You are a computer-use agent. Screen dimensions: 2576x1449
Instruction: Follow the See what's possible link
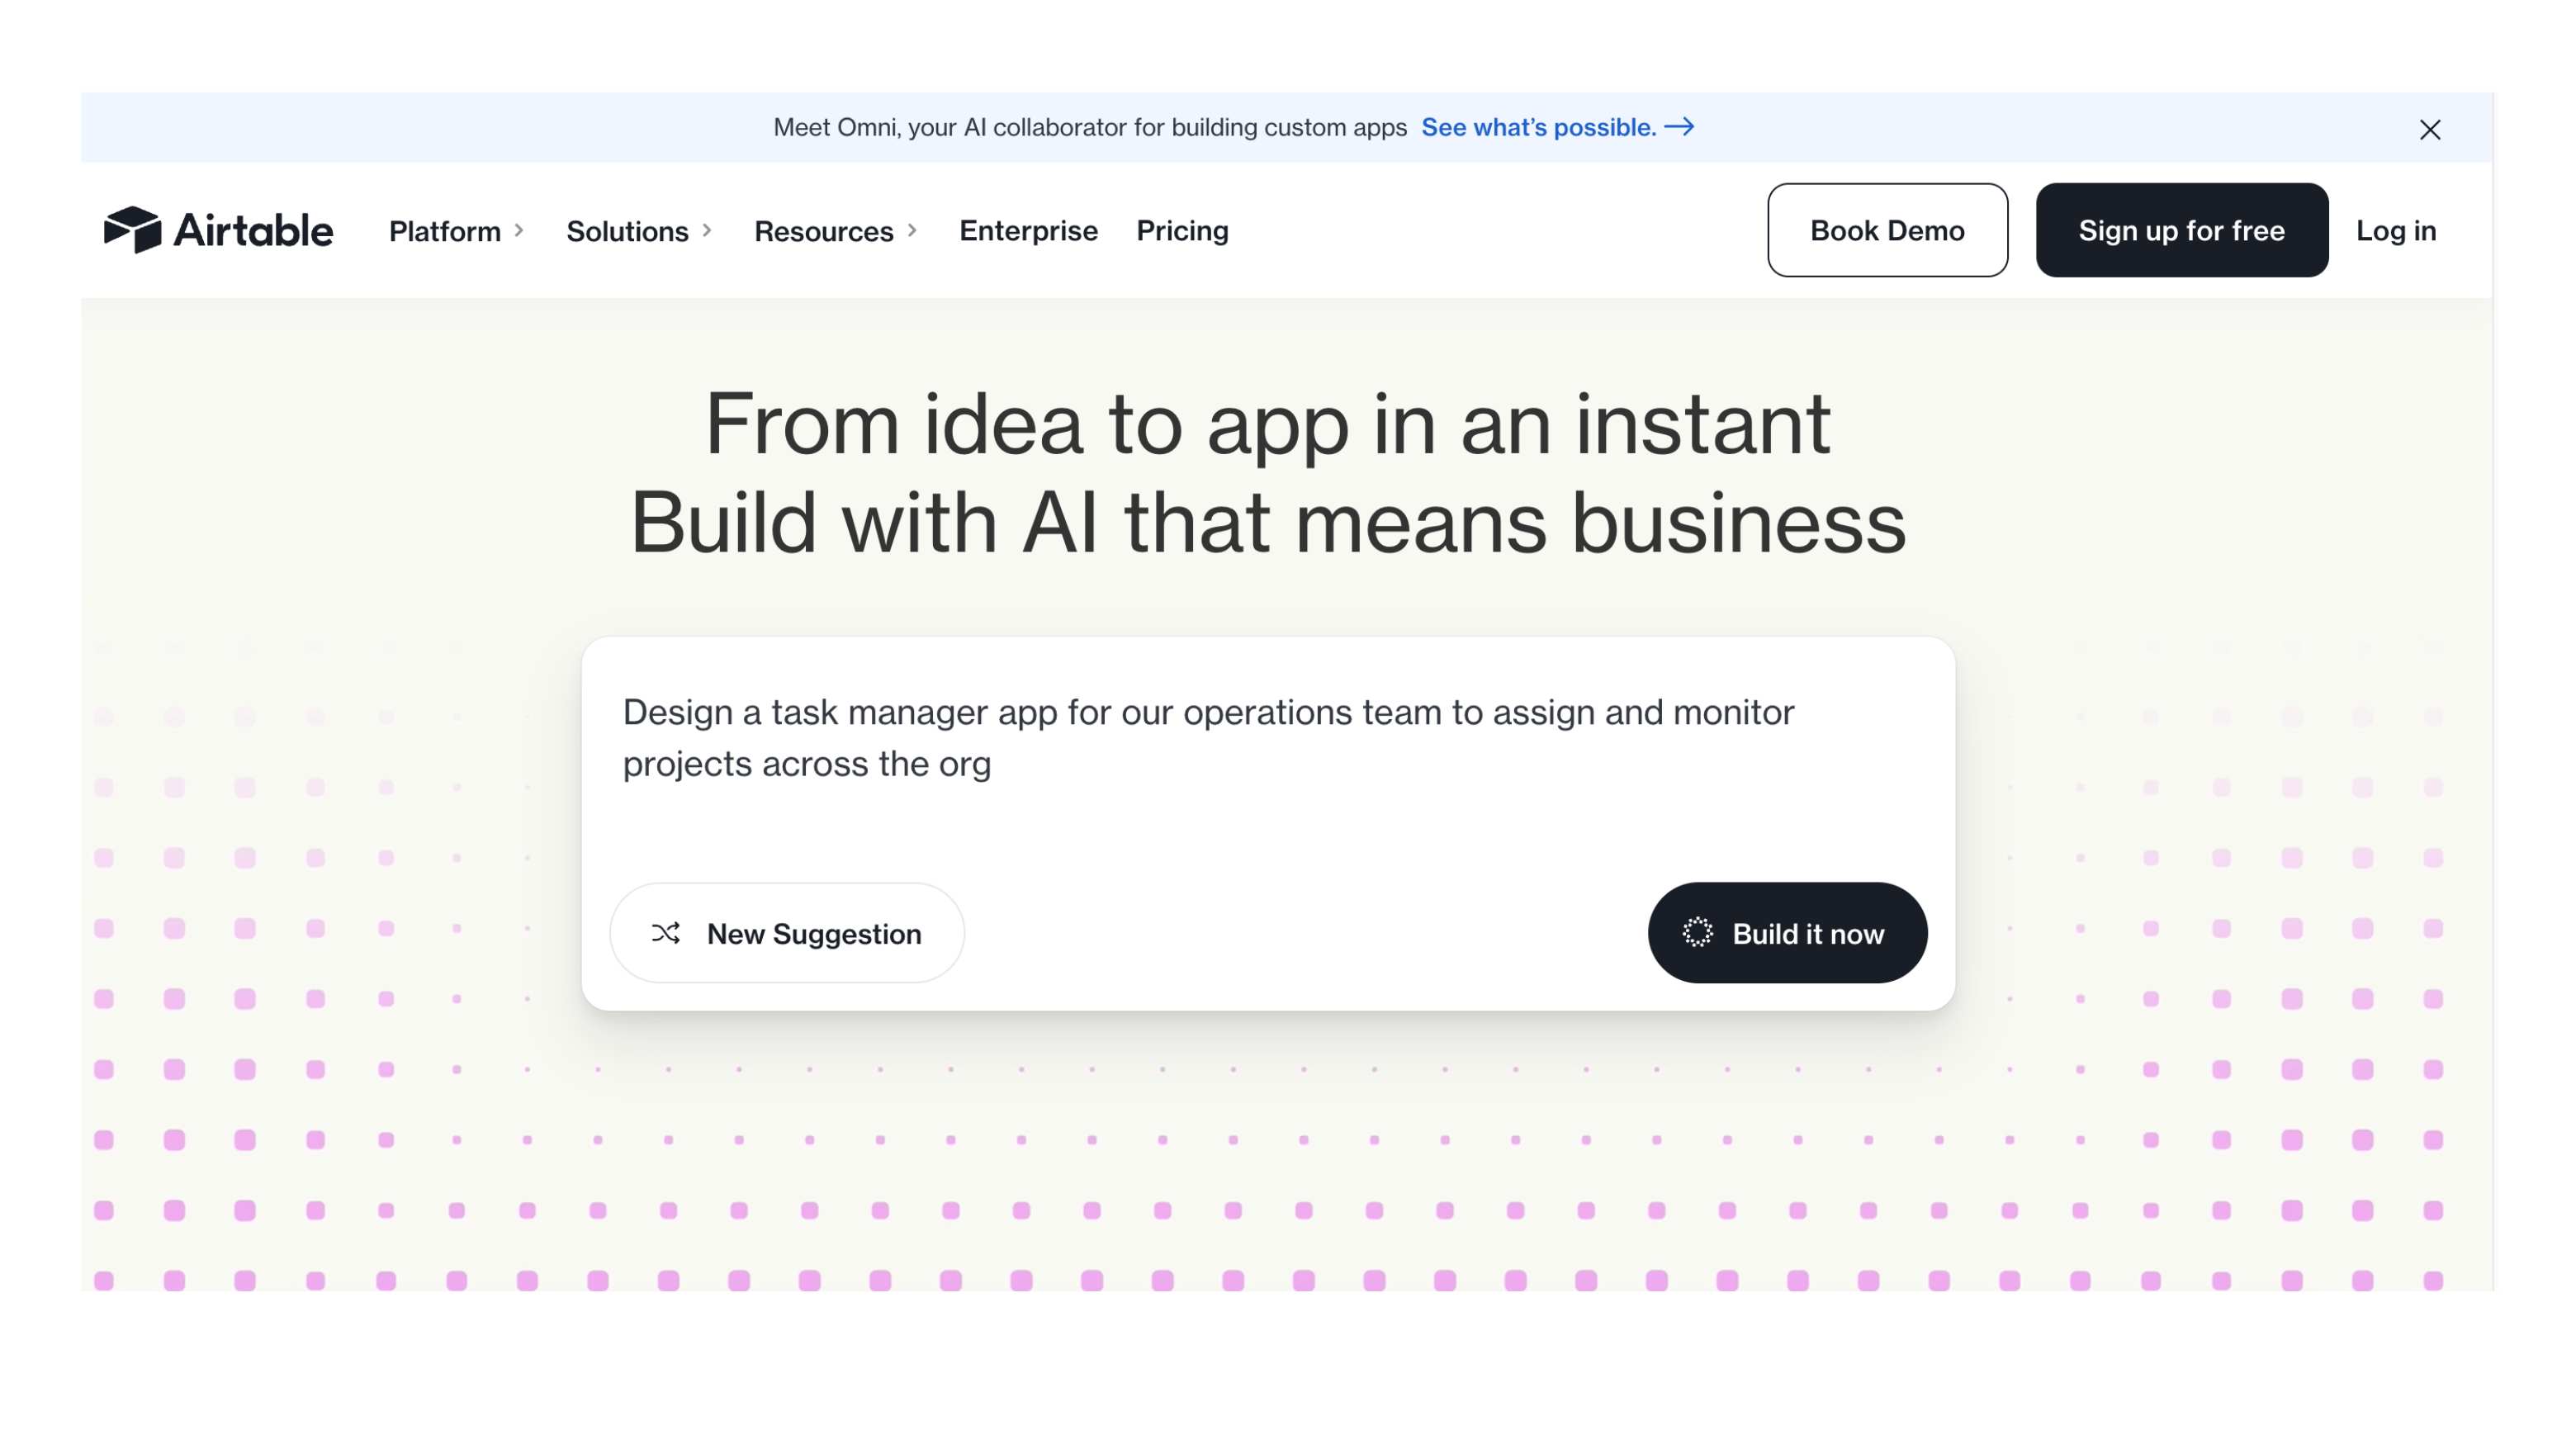click(1538, 127)
